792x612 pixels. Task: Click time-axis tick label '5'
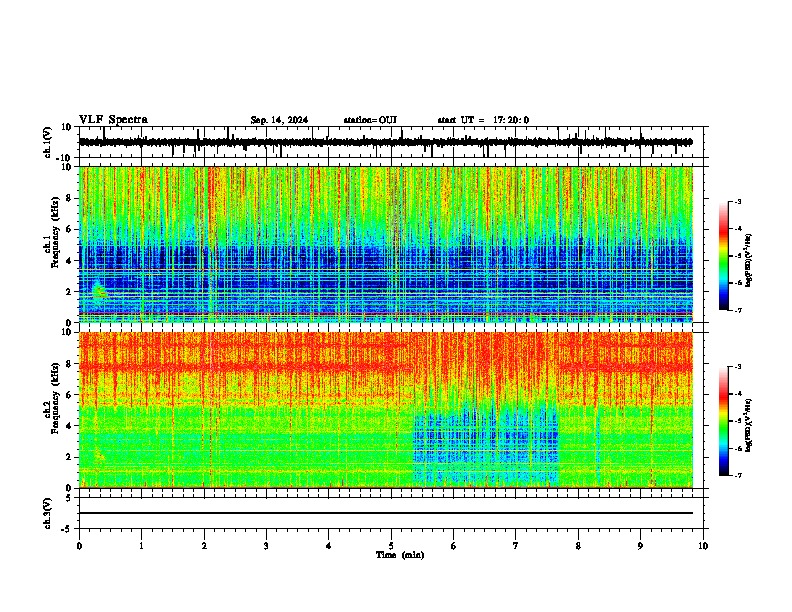(391, 546)
